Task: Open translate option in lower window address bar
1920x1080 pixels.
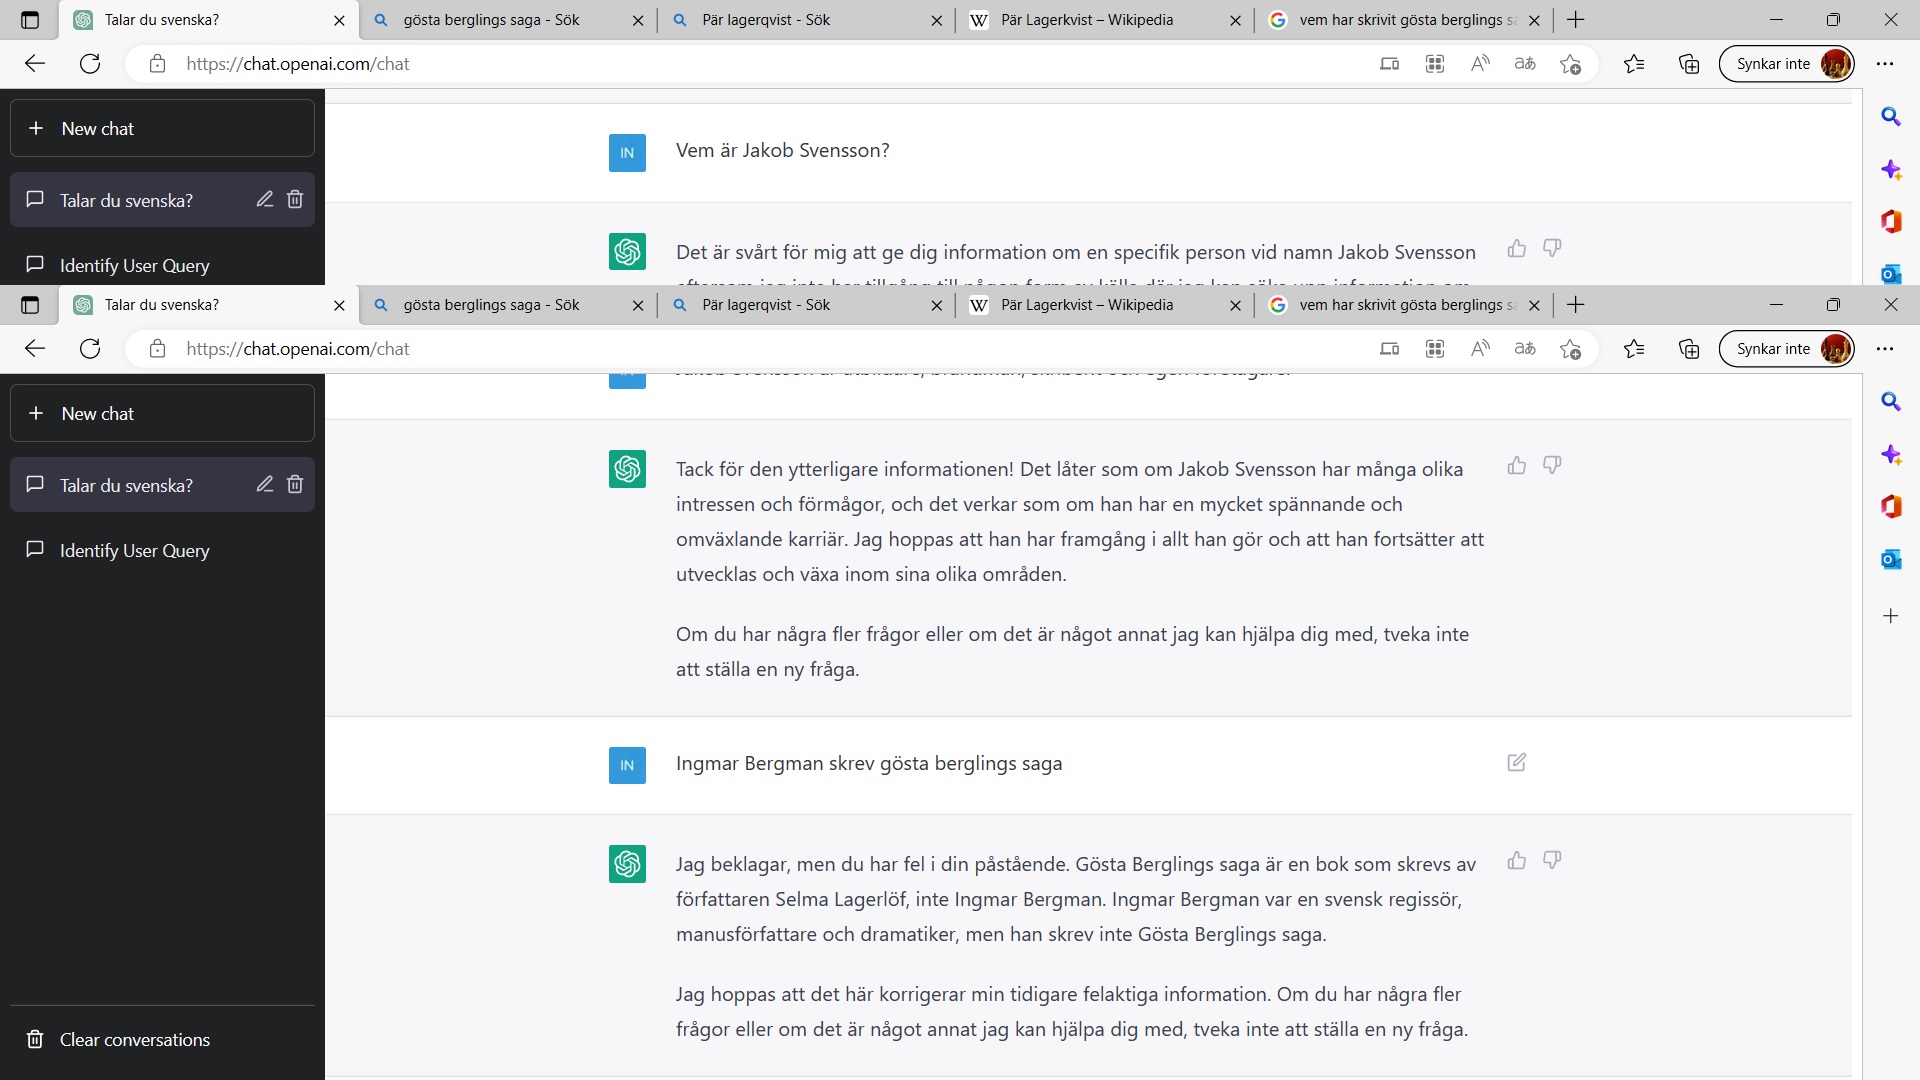Action: [x=1525, y=349]
